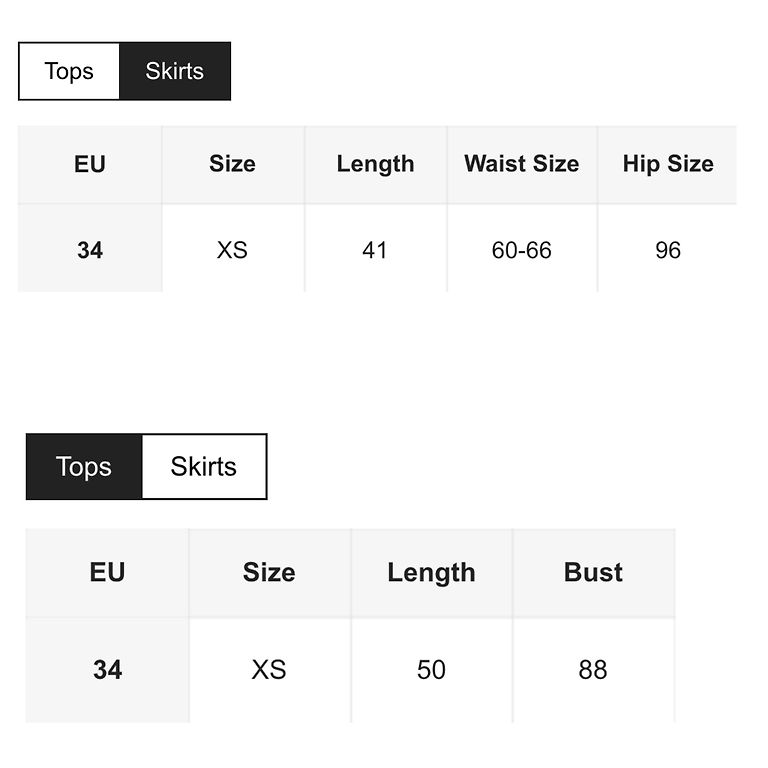This screenshot has width=768, height=768.
Task: Click the Bust column header
Action: [593, 573]
